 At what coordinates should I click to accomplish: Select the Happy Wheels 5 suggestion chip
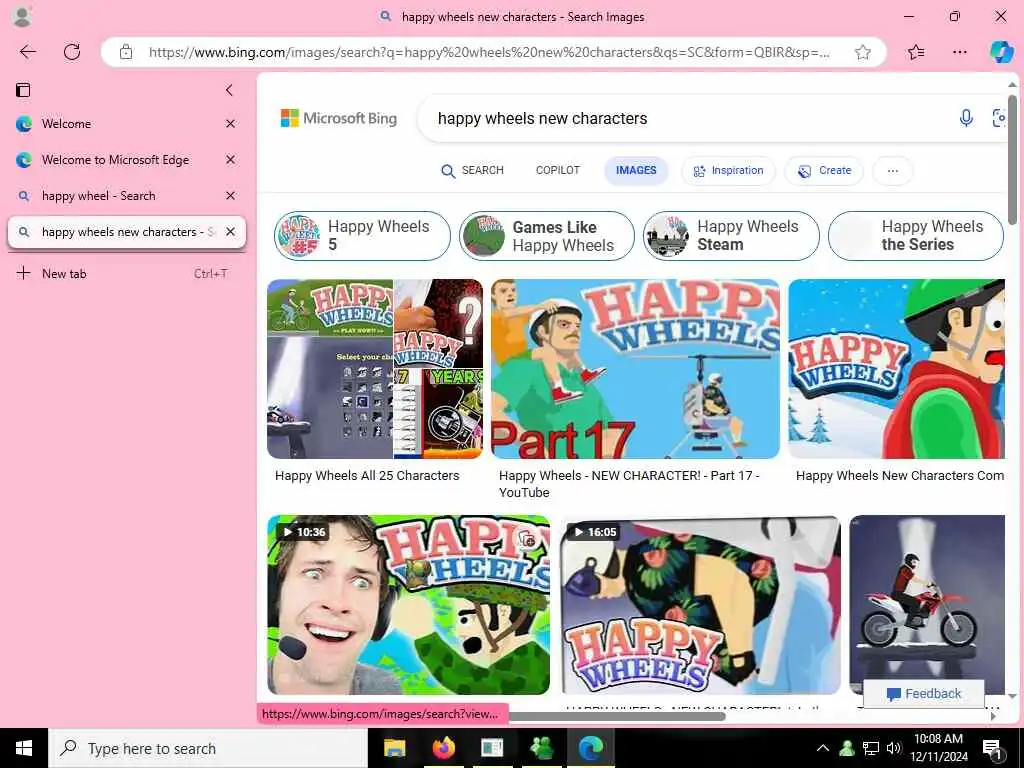click(x=362, y=236)
